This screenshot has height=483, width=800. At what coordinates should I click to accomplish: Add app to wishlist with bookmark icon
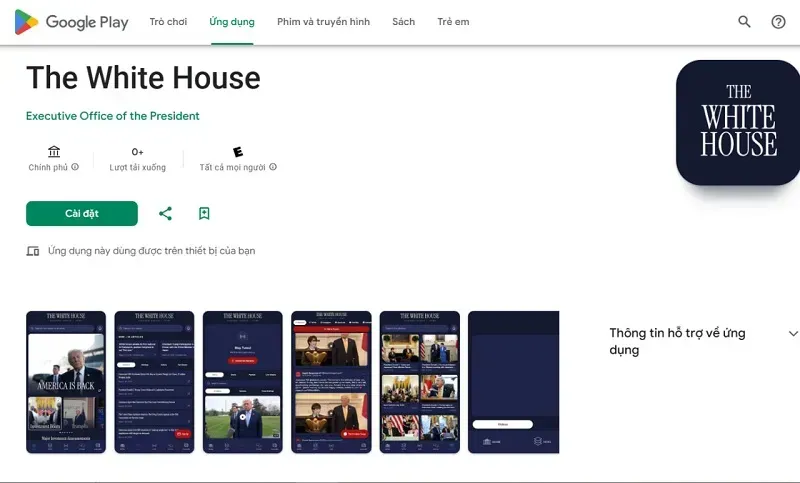[x=204, y=213]
